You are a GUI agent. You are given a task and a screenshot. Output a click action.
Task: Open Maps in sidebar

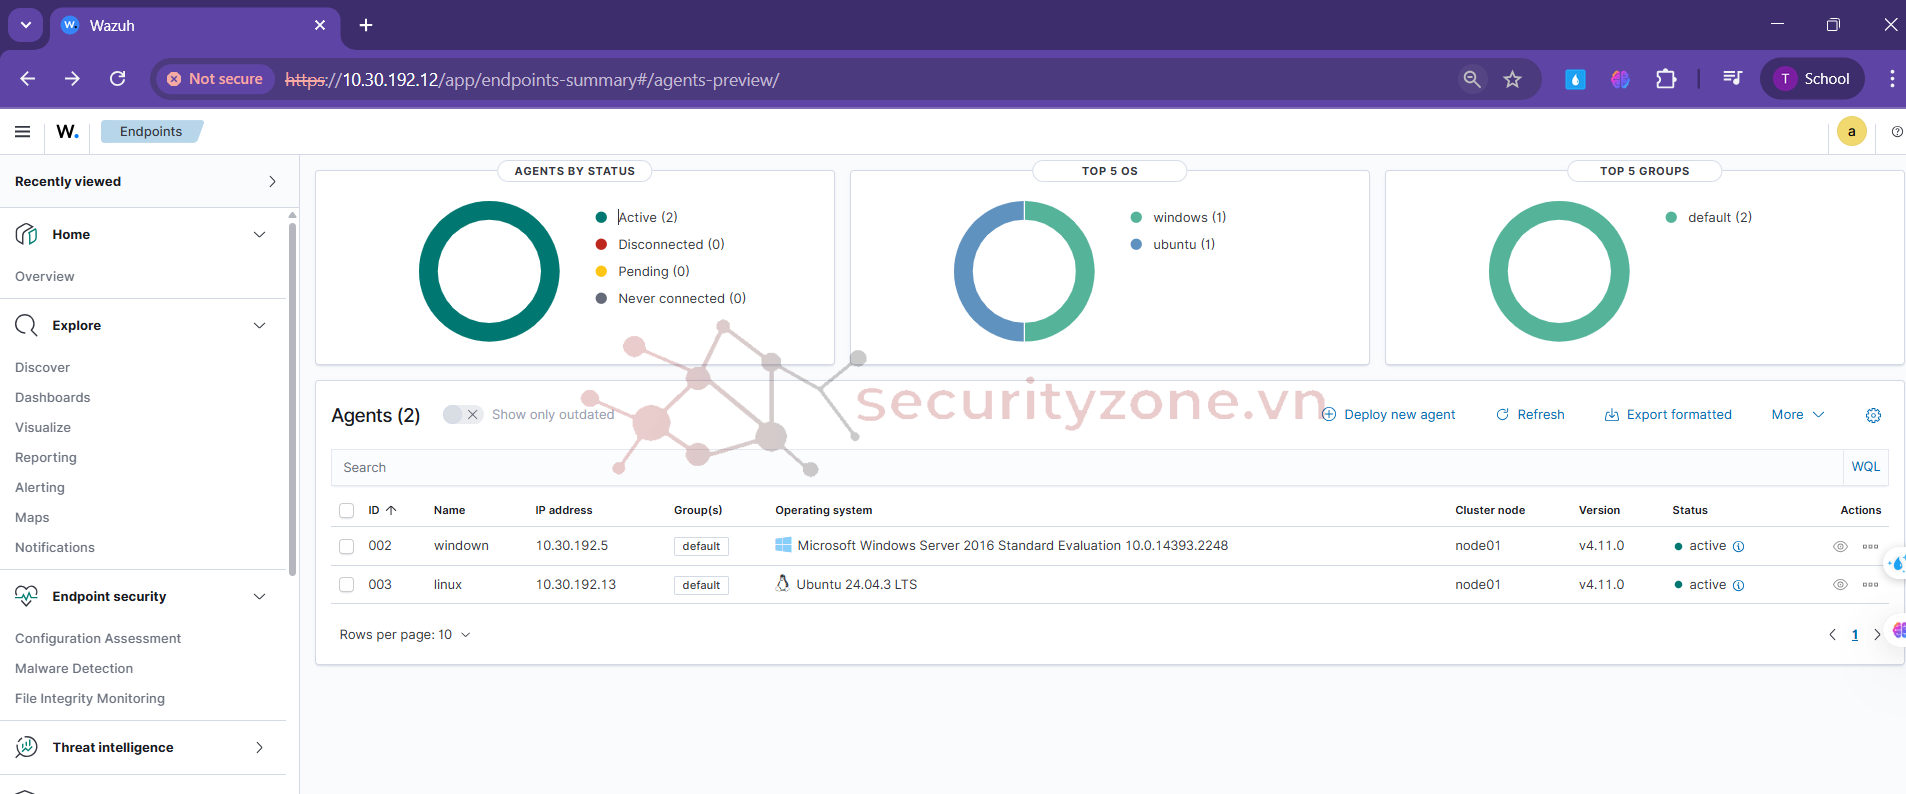click(x=32, y=517)
